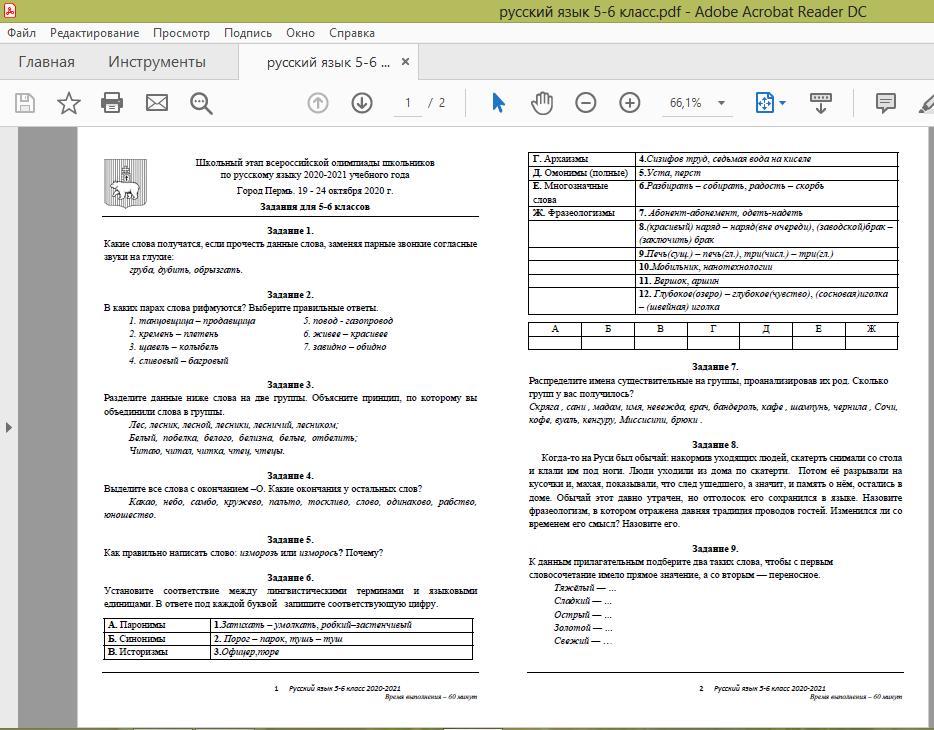
Task: Select the highlighter pen tool
Action: [926, 103]
